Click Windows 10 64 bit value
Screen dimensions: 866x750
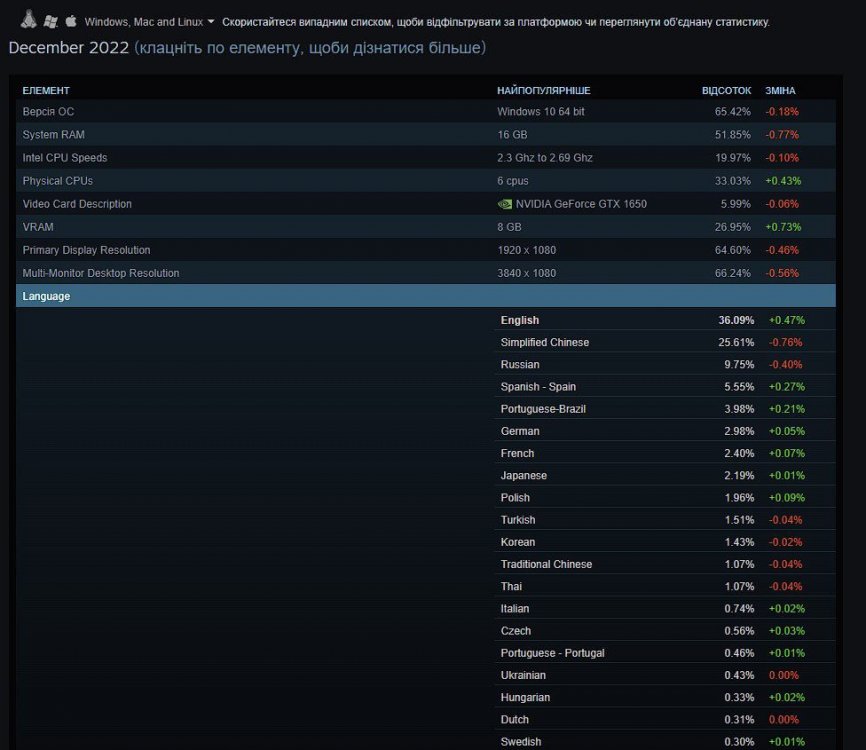(541, 112)
